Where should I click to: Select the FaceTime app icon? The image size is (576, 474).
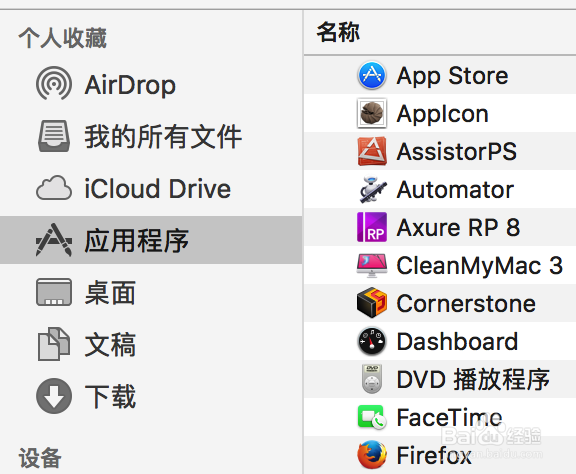(x=372, y=417)
